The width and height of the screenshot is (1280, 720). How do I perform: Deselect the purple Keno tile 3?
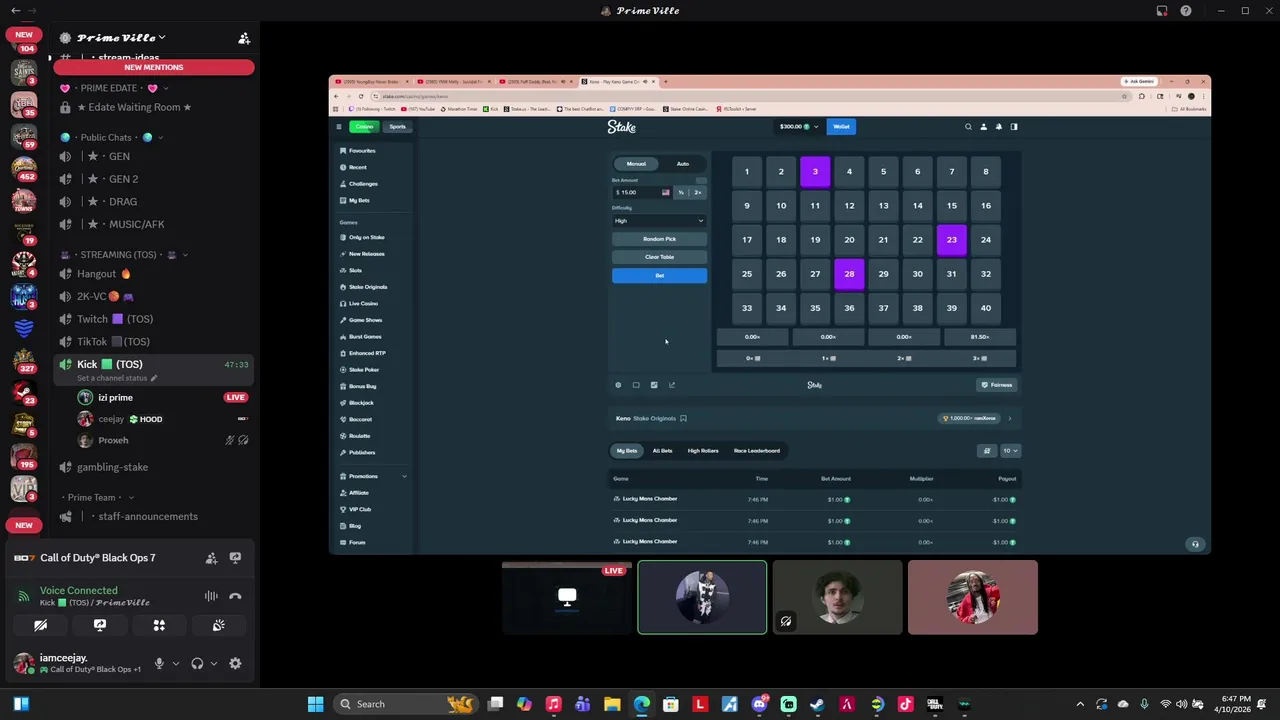coord(815,172)
